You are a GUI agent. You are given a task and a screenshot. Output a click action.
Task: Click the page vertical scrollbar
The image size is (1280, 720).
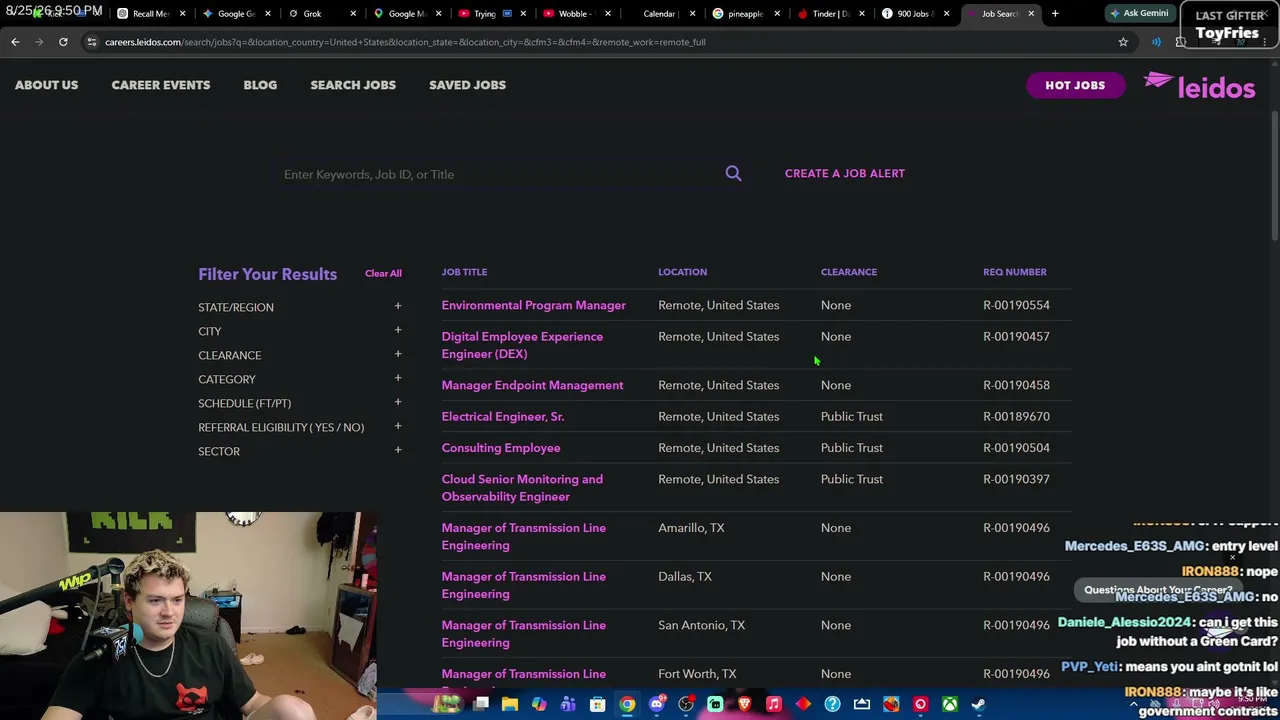[1274, 175]
